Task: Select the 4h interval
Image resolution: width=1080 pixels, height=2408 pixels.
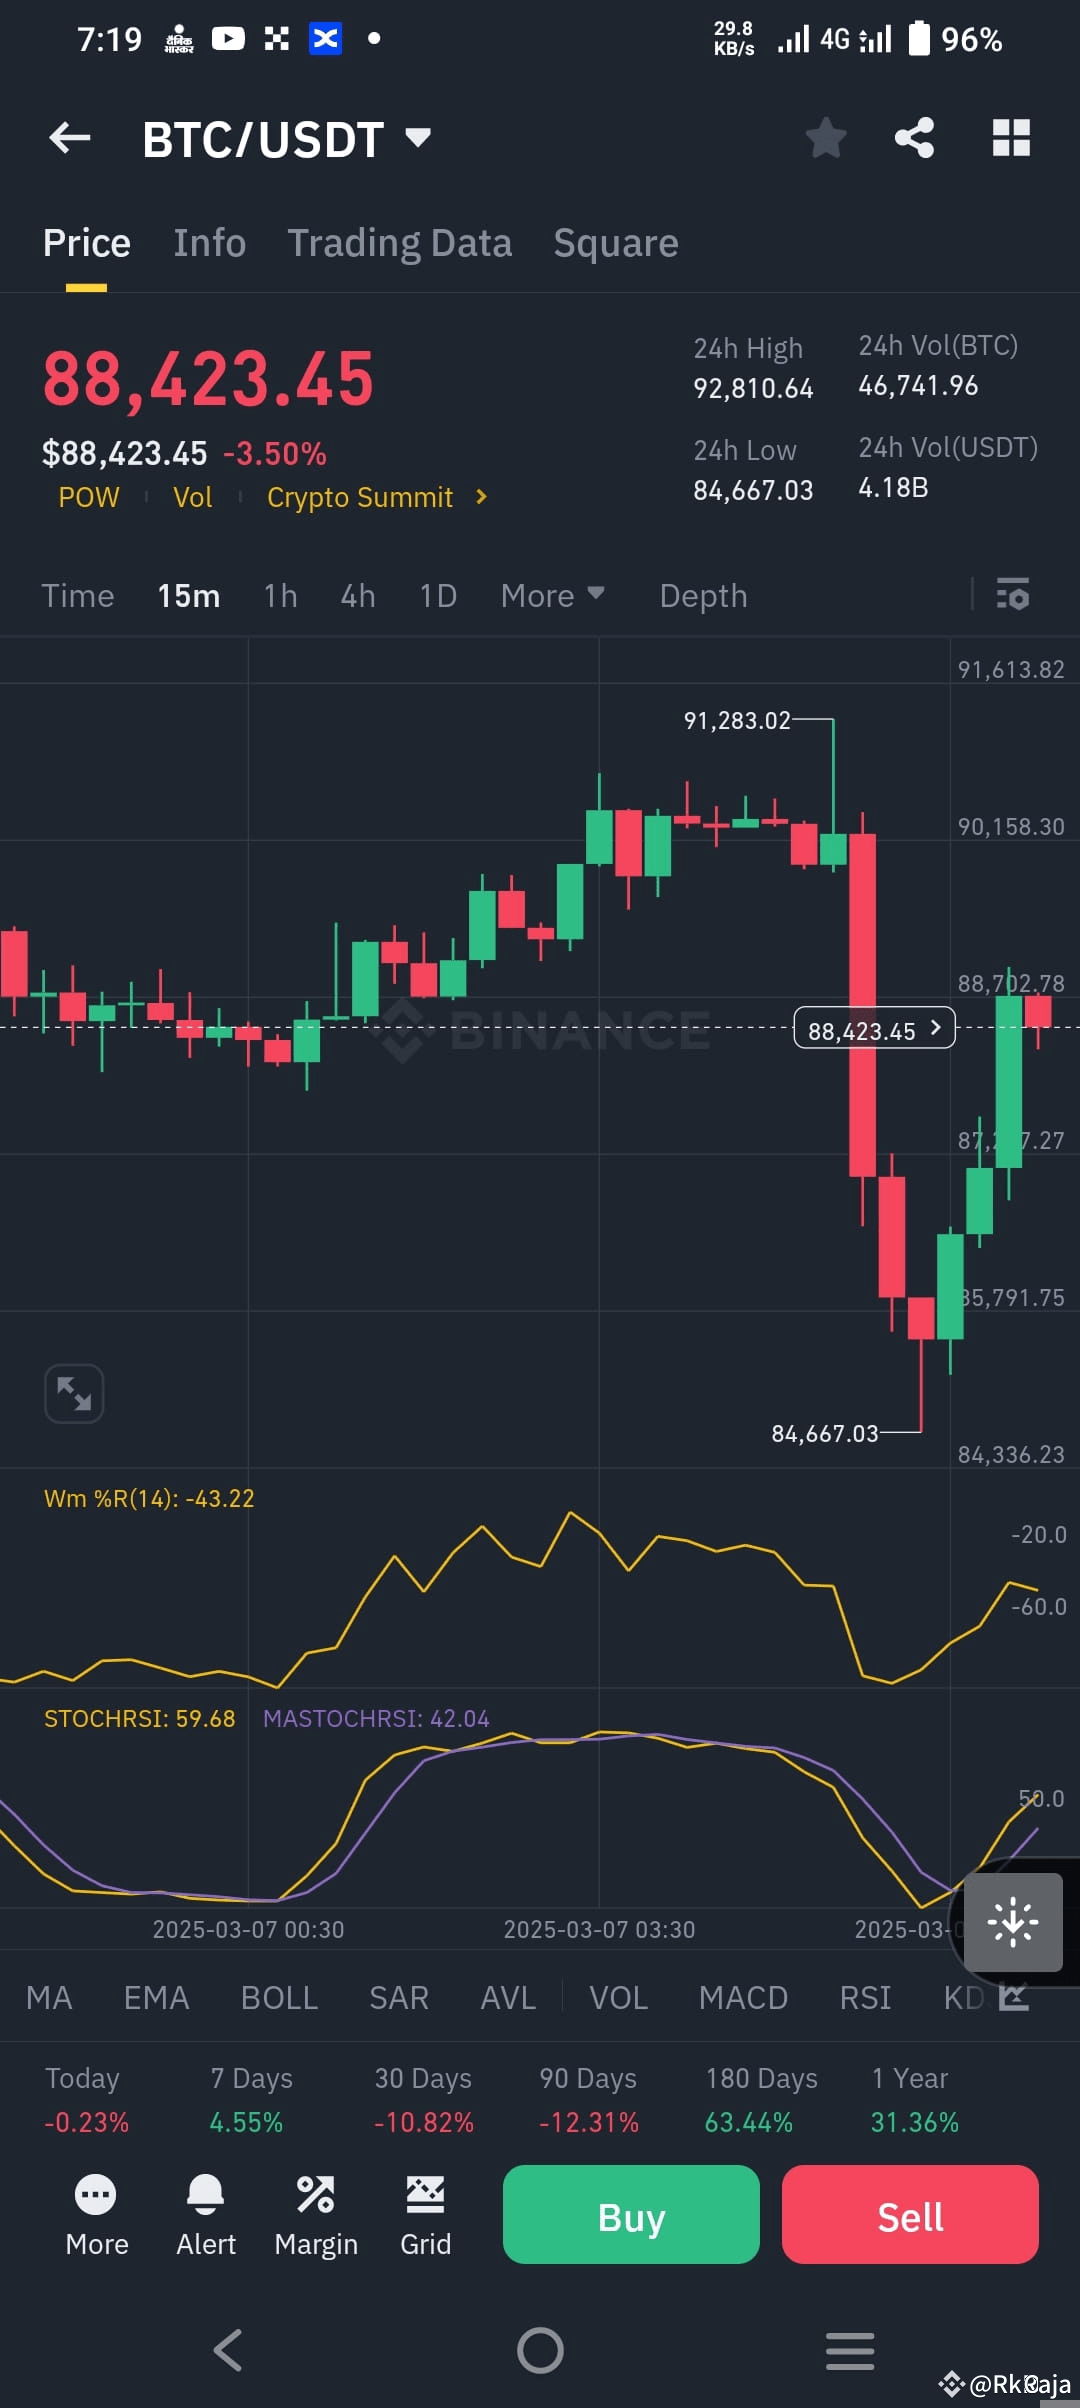Action: click(358, 595)
